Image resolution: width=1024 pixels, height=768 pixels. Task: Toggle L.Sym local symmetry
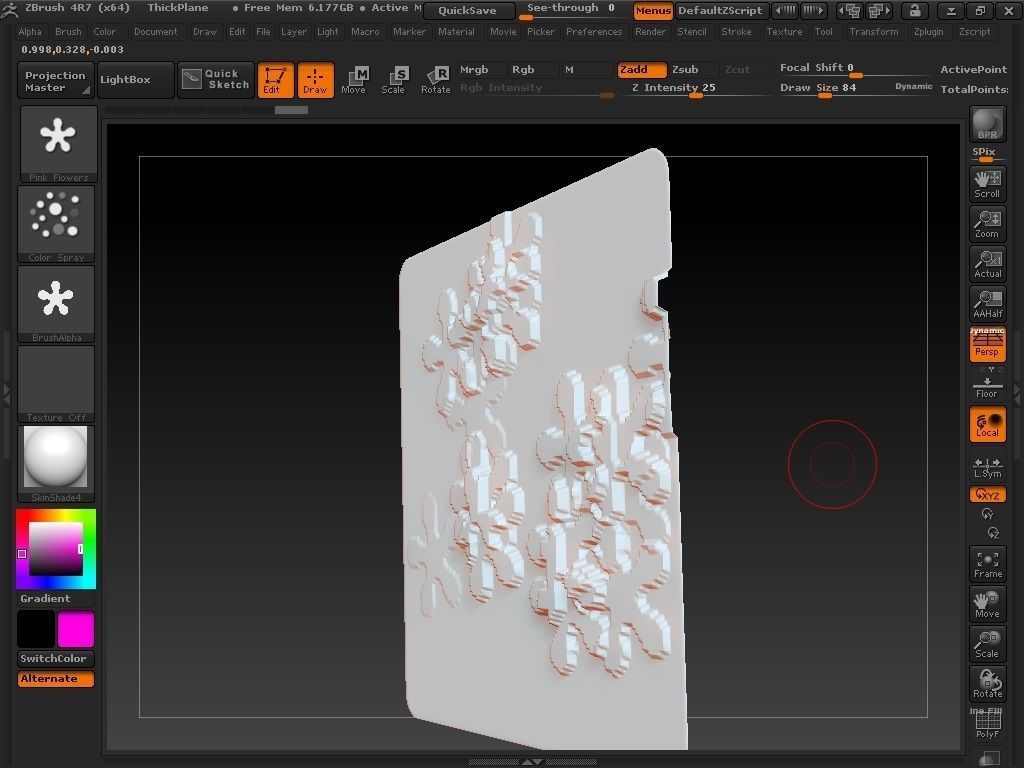coord(987,468)
